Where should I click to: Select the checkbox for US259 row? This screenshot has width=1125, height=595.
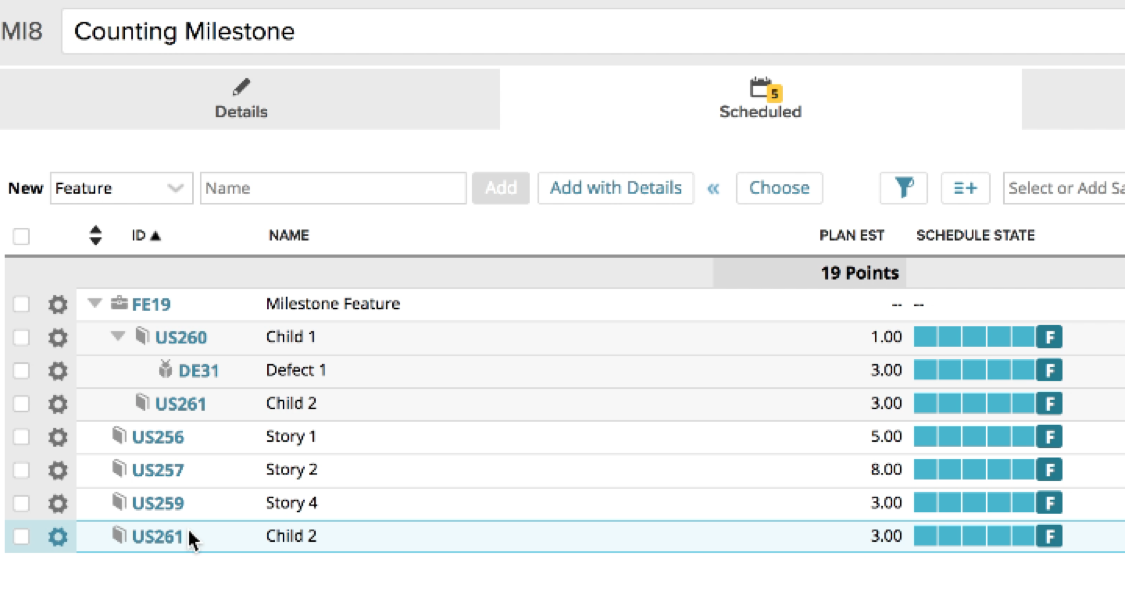coord(21,503)
